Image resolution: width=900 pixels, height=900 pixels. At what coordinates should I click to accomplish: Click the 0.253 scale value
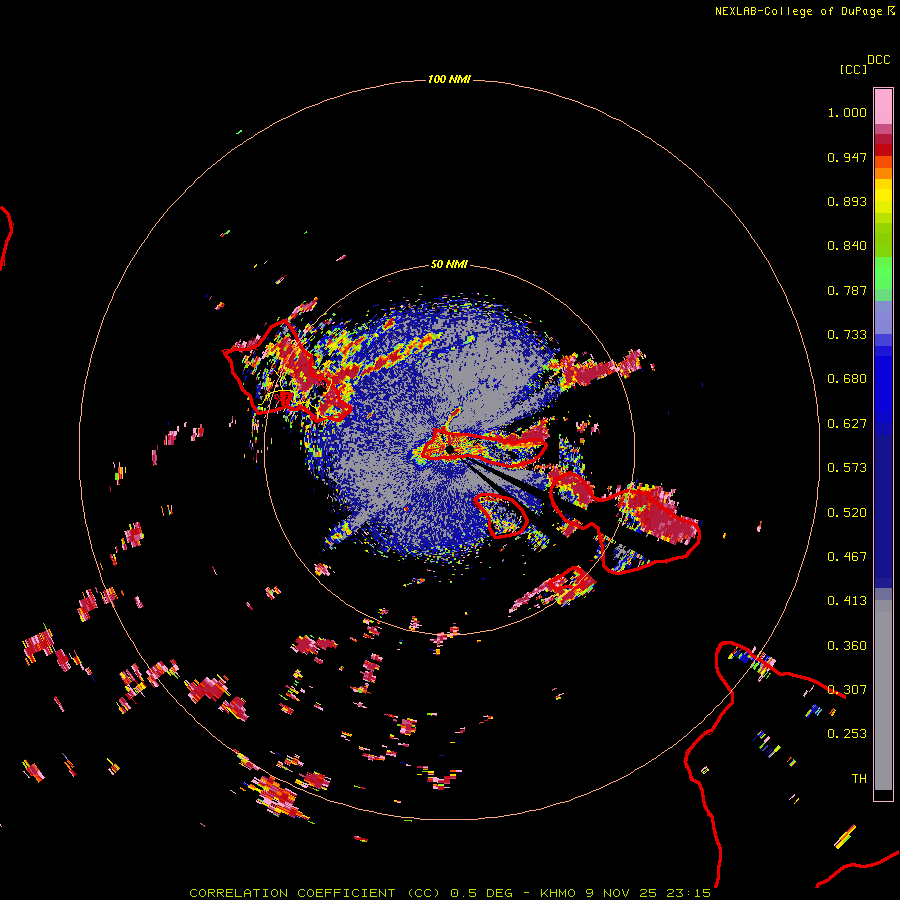coord(847,734)
